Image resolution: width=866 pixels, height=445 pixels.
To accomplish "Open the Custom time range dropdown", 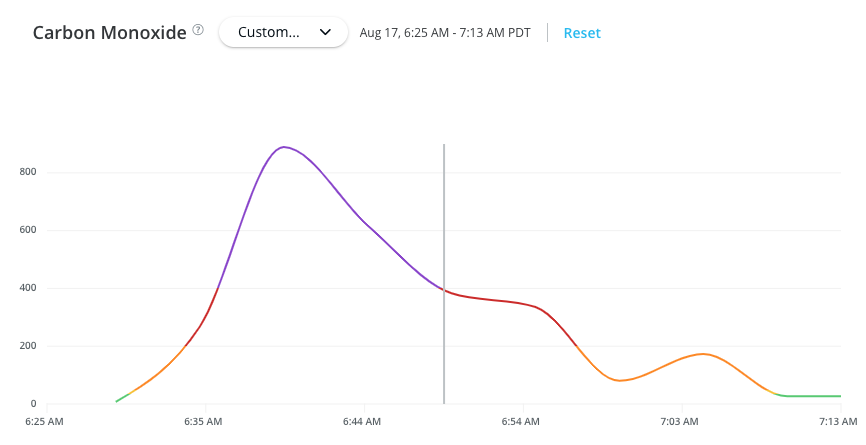I will pyautogui.click(x=282, y=32).
